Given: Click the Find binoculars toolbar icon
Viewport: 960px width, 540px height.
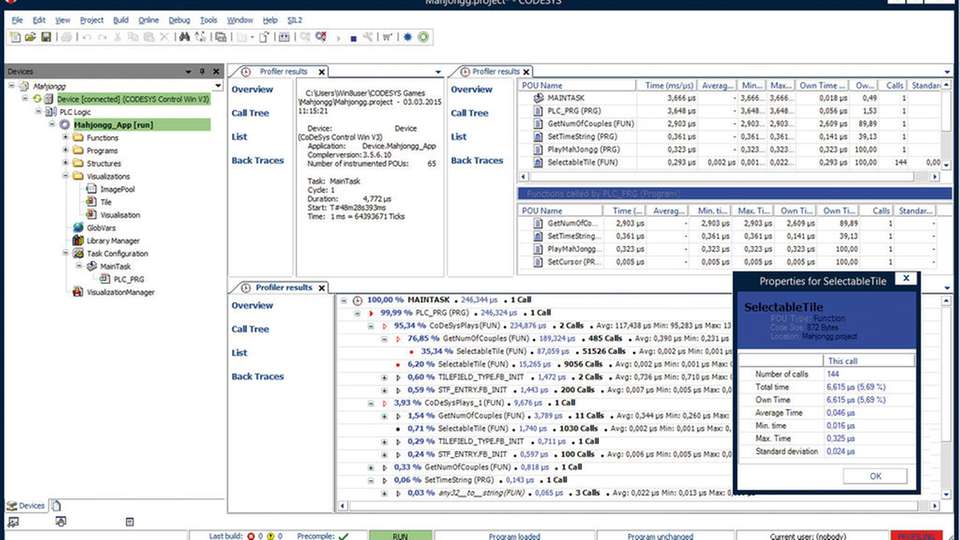Looking at the screenshot, I should pos(184,37).
